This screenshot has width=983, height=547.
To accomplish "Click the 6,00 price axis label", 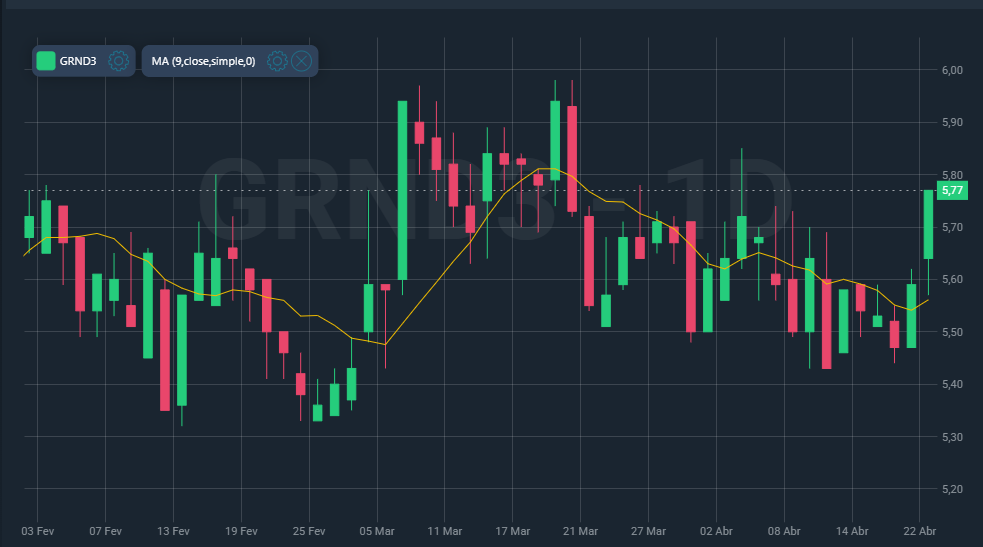I will (952, 70).
